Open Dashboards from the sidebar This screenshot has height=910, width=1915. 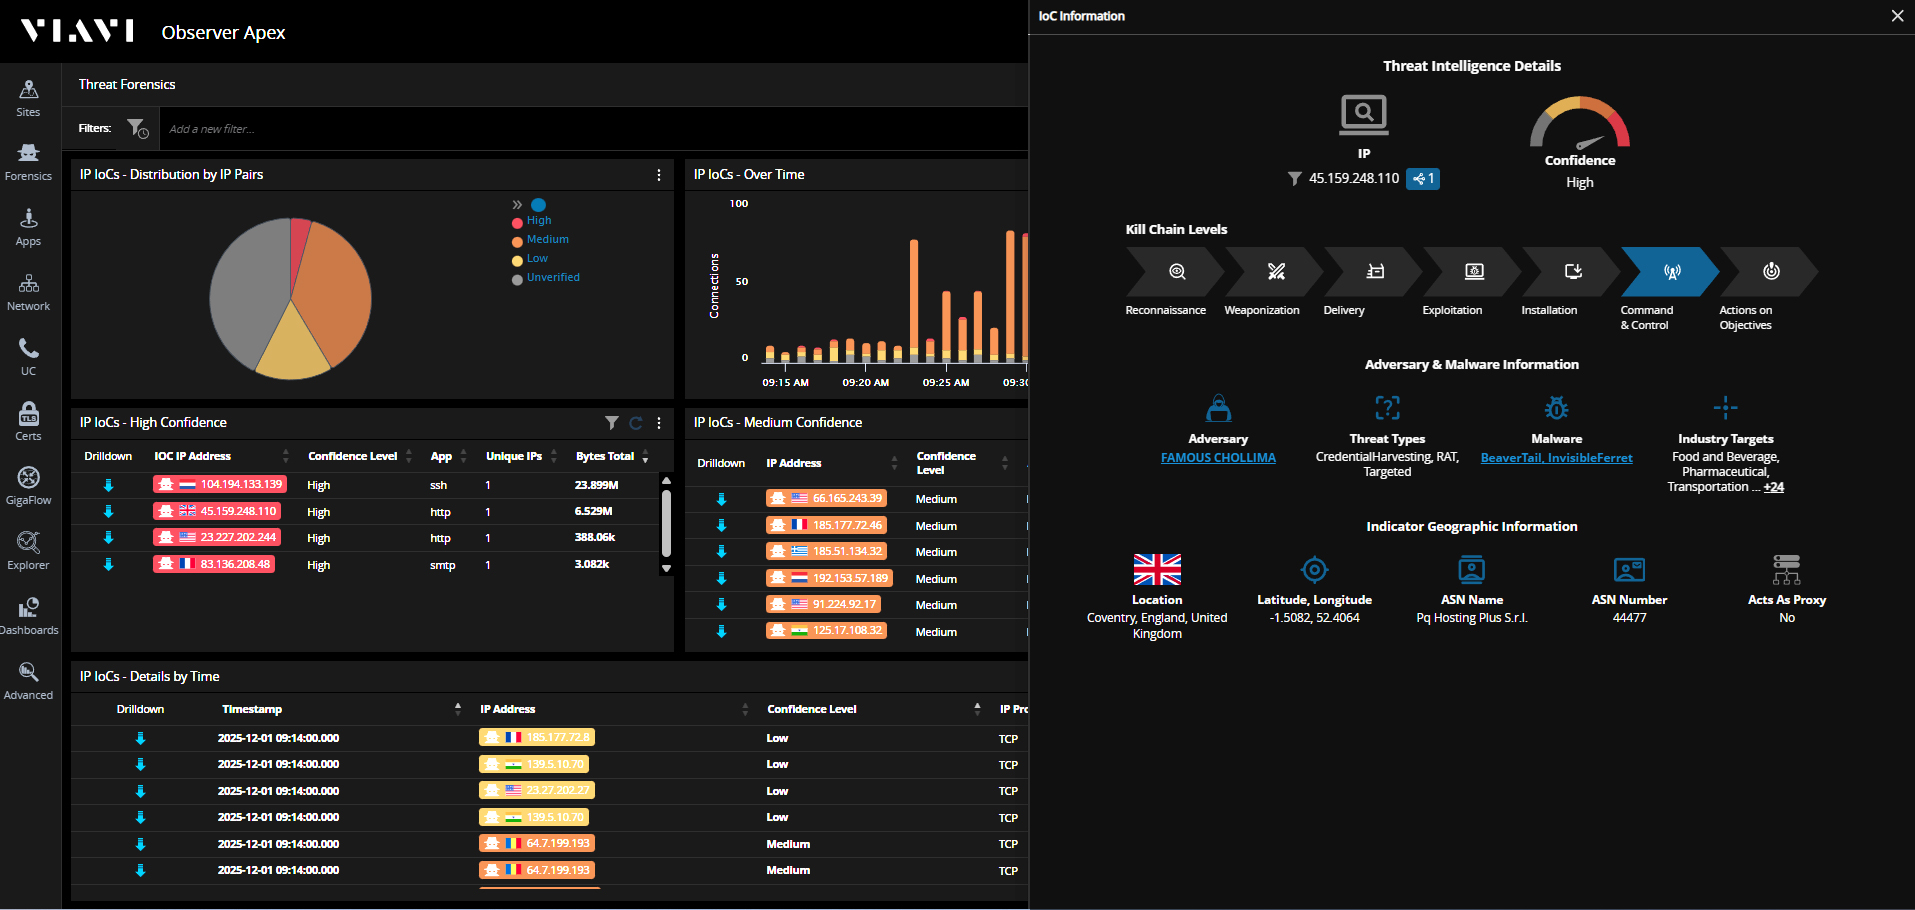point(28,616)
